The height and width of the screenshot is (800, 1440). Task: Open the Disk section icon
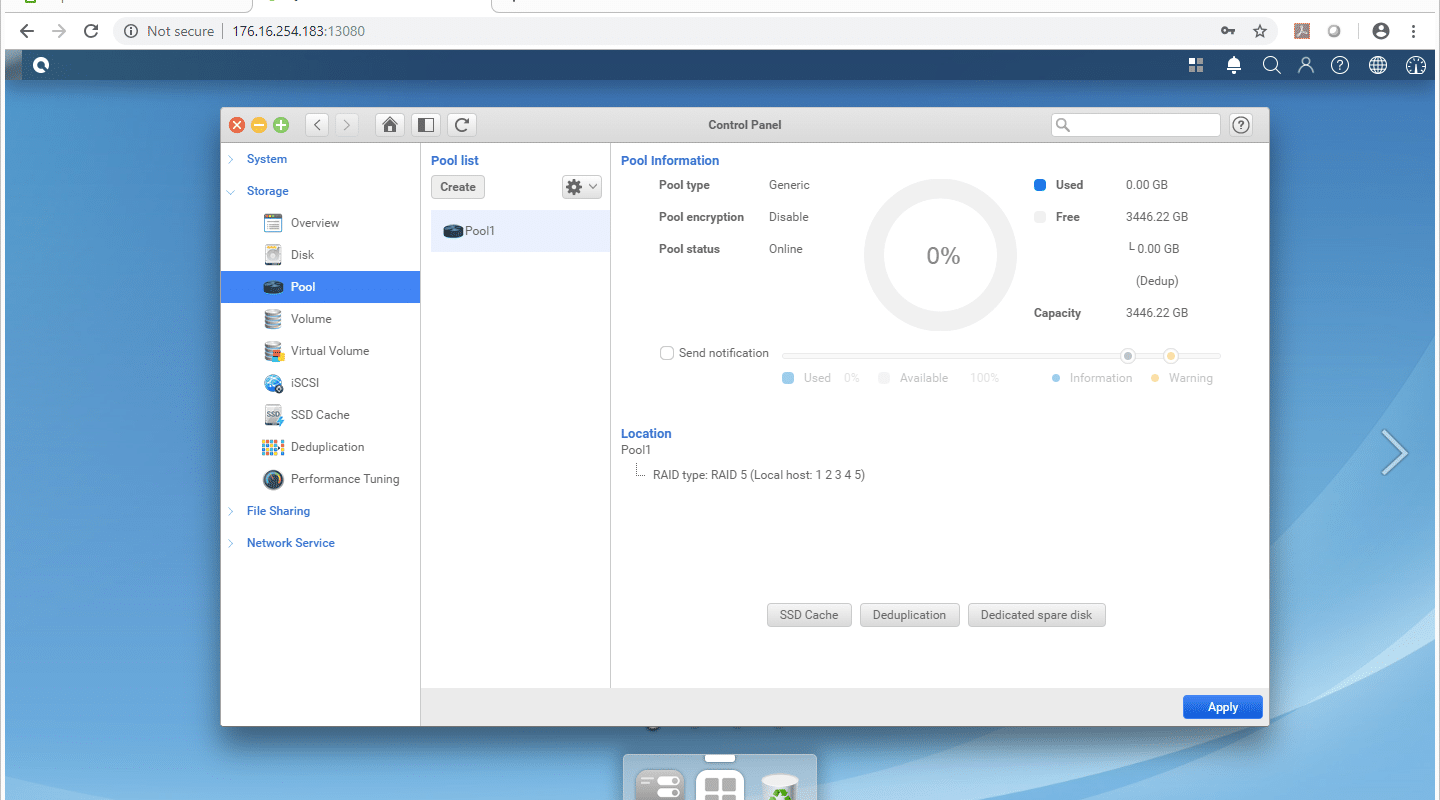point(273,255)
